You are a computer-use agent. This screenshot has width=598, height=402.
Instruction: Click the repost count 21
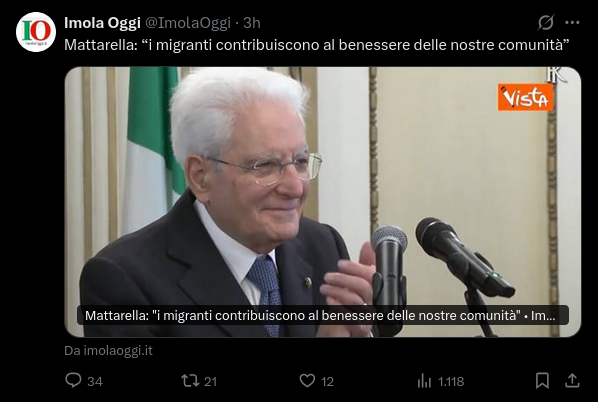pos(211,381)
